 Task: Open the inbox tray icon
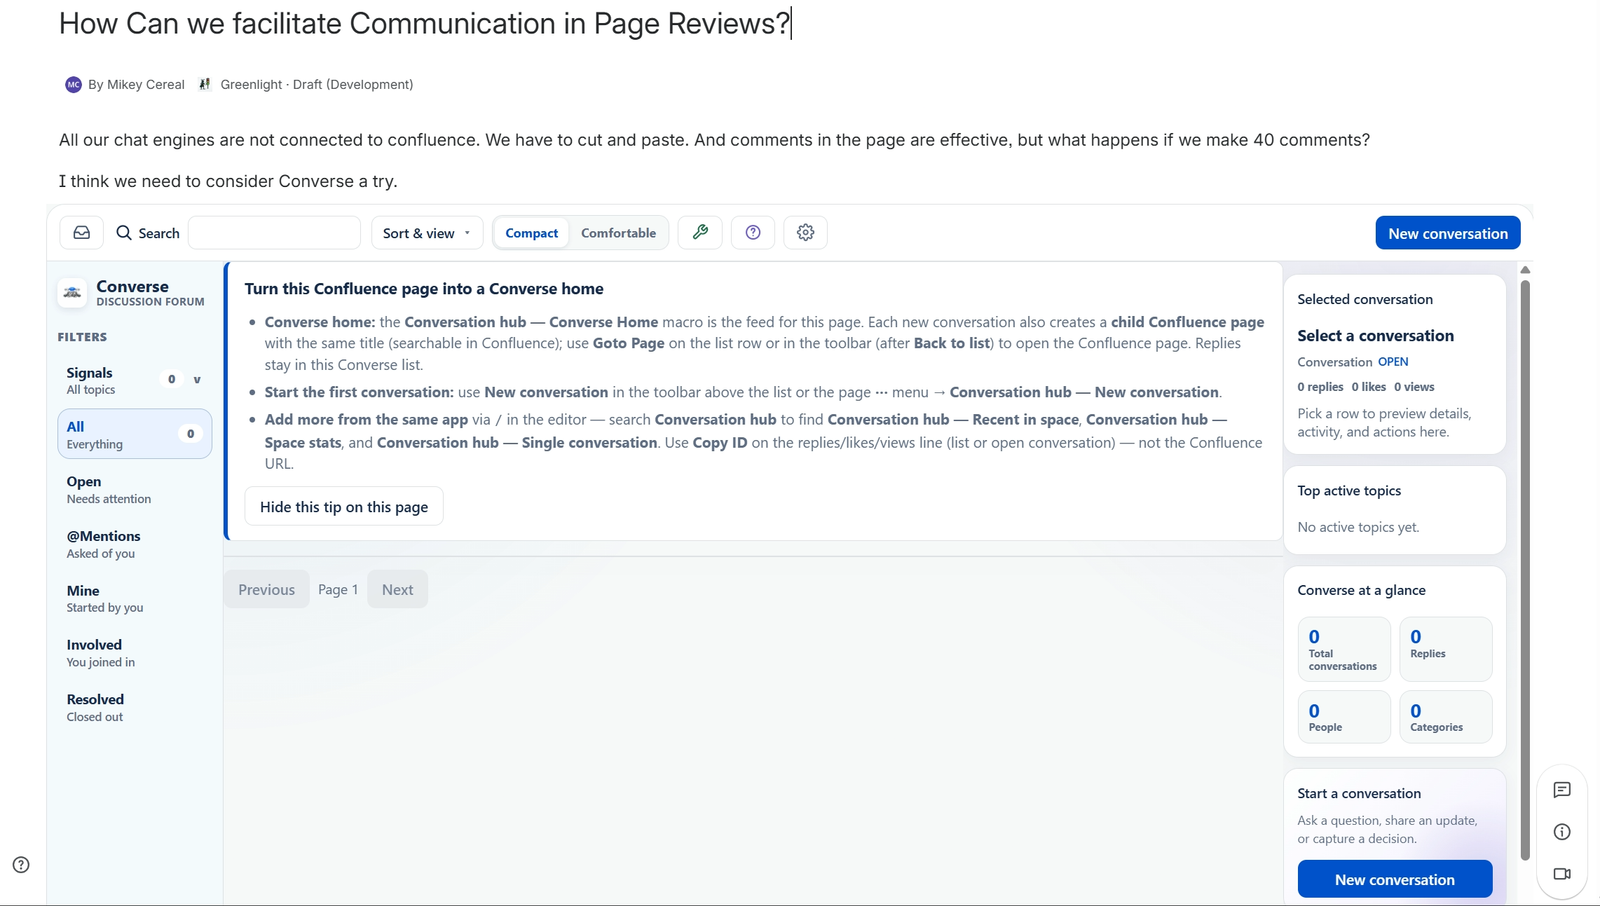point(82,233)
